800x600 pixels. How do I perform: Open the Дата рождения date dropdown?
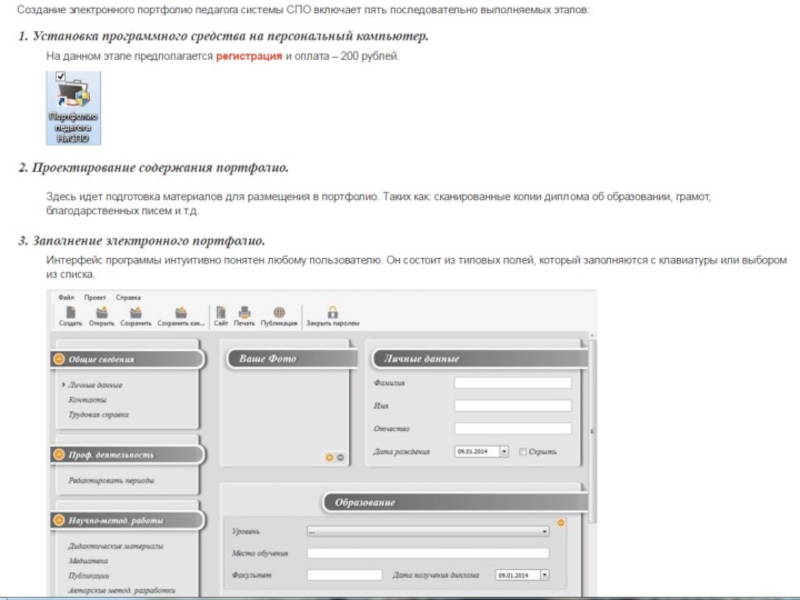coord(504,452)
